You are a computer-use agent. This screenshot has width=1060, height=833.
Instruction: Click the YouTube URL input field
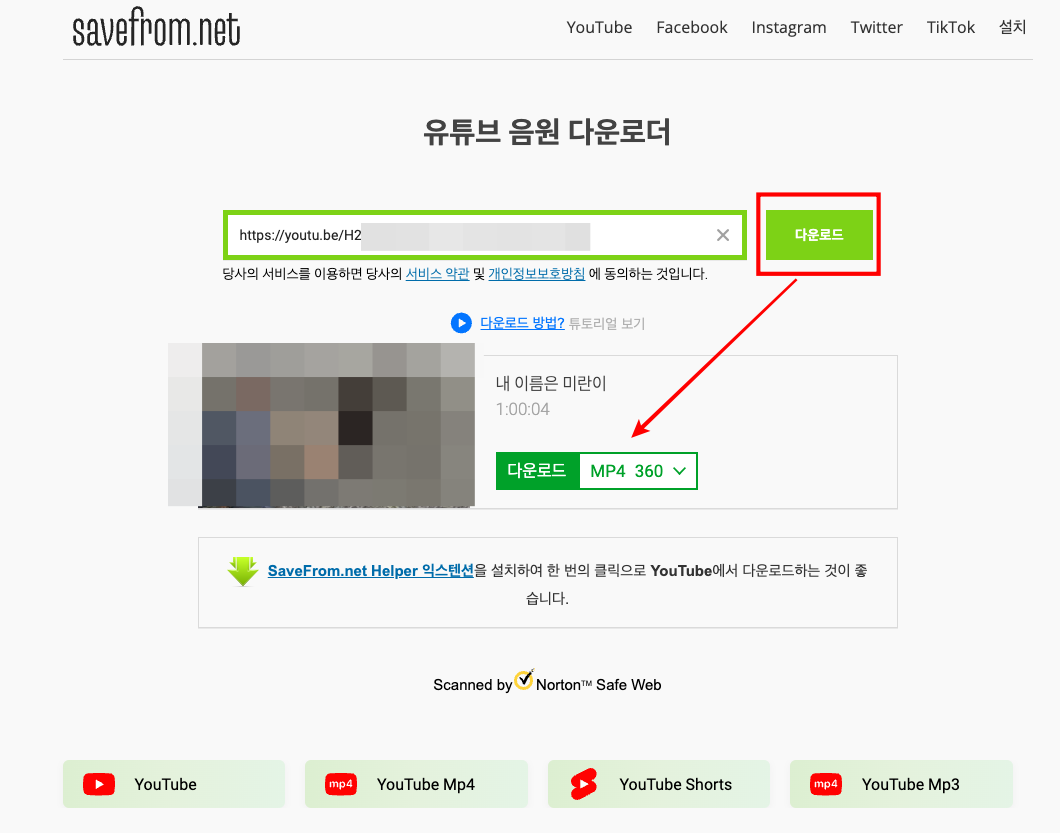point(485,235)
